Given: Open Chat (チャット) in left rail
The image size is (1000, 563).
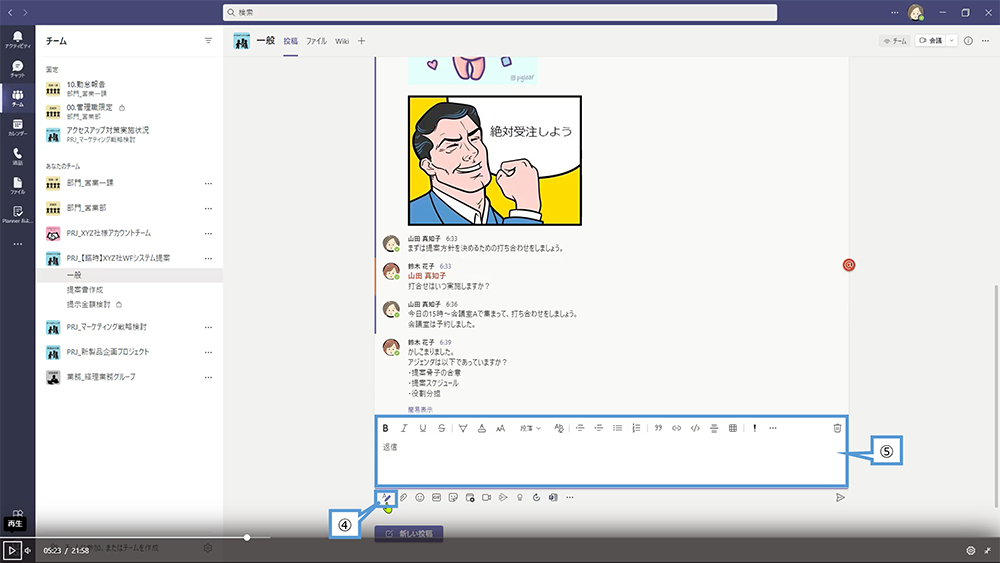Looking at the screenshot, I should pyautogui.click(x=17, y=69).
